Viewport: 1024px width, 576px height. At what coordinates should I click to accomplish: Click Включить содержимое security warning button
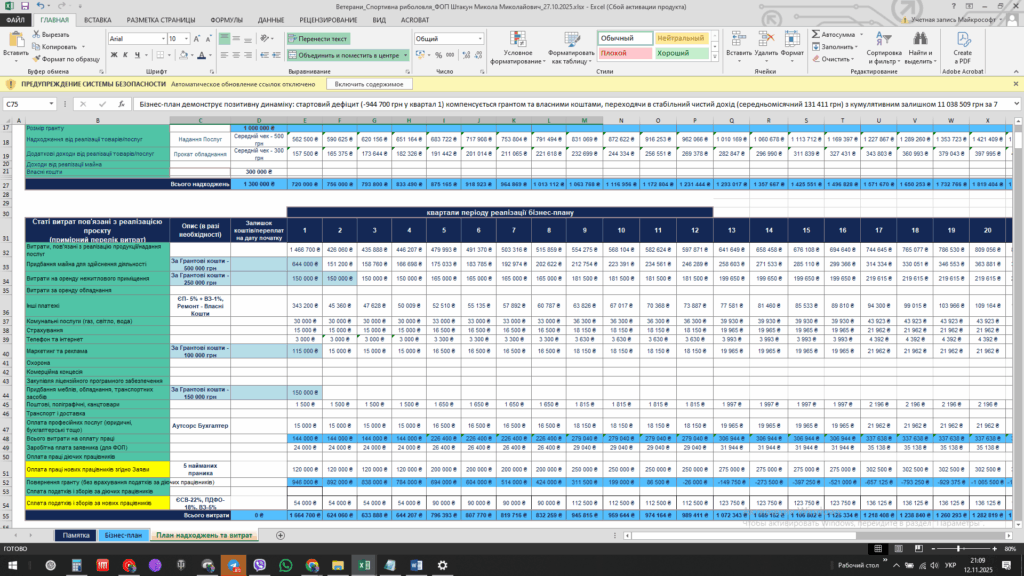click(370, 85)
